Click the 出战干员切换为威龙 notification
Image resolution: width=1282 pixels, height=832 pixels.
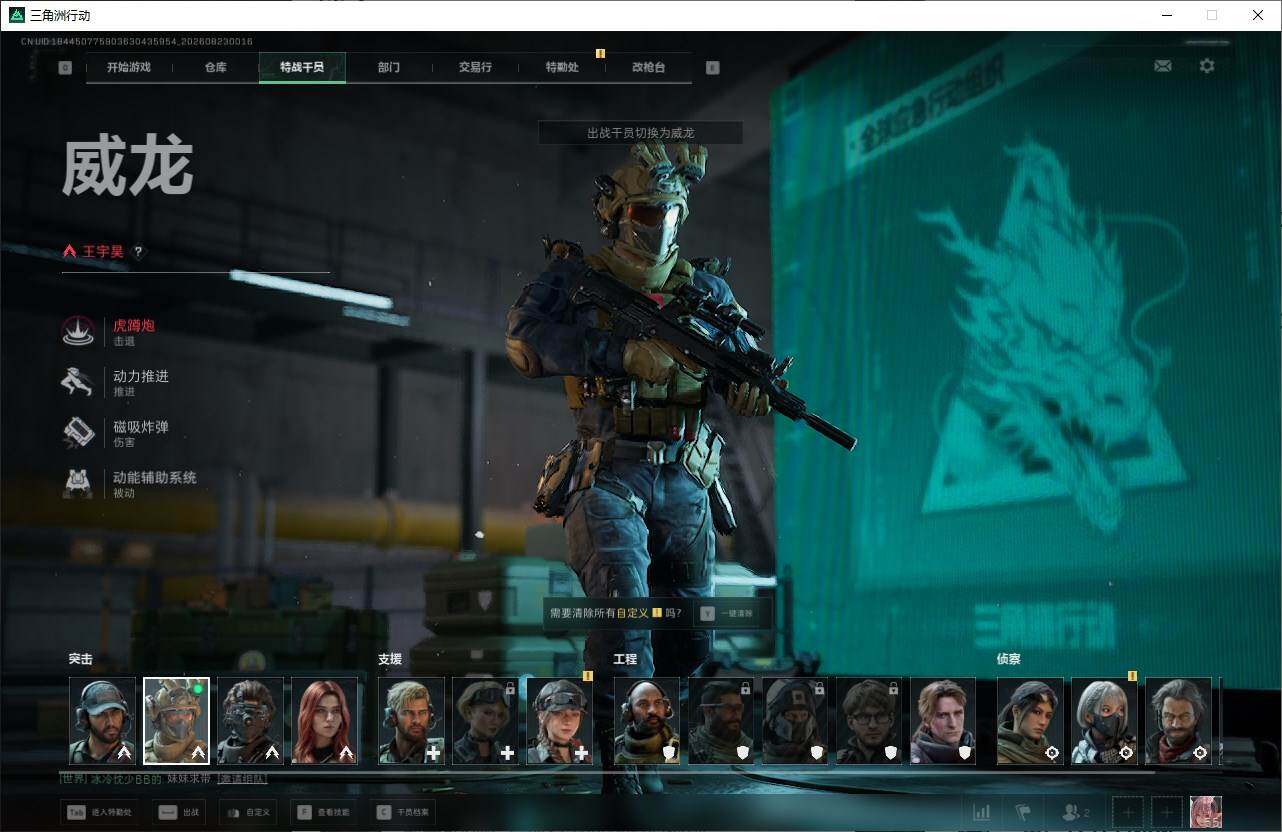pos(640,133)
